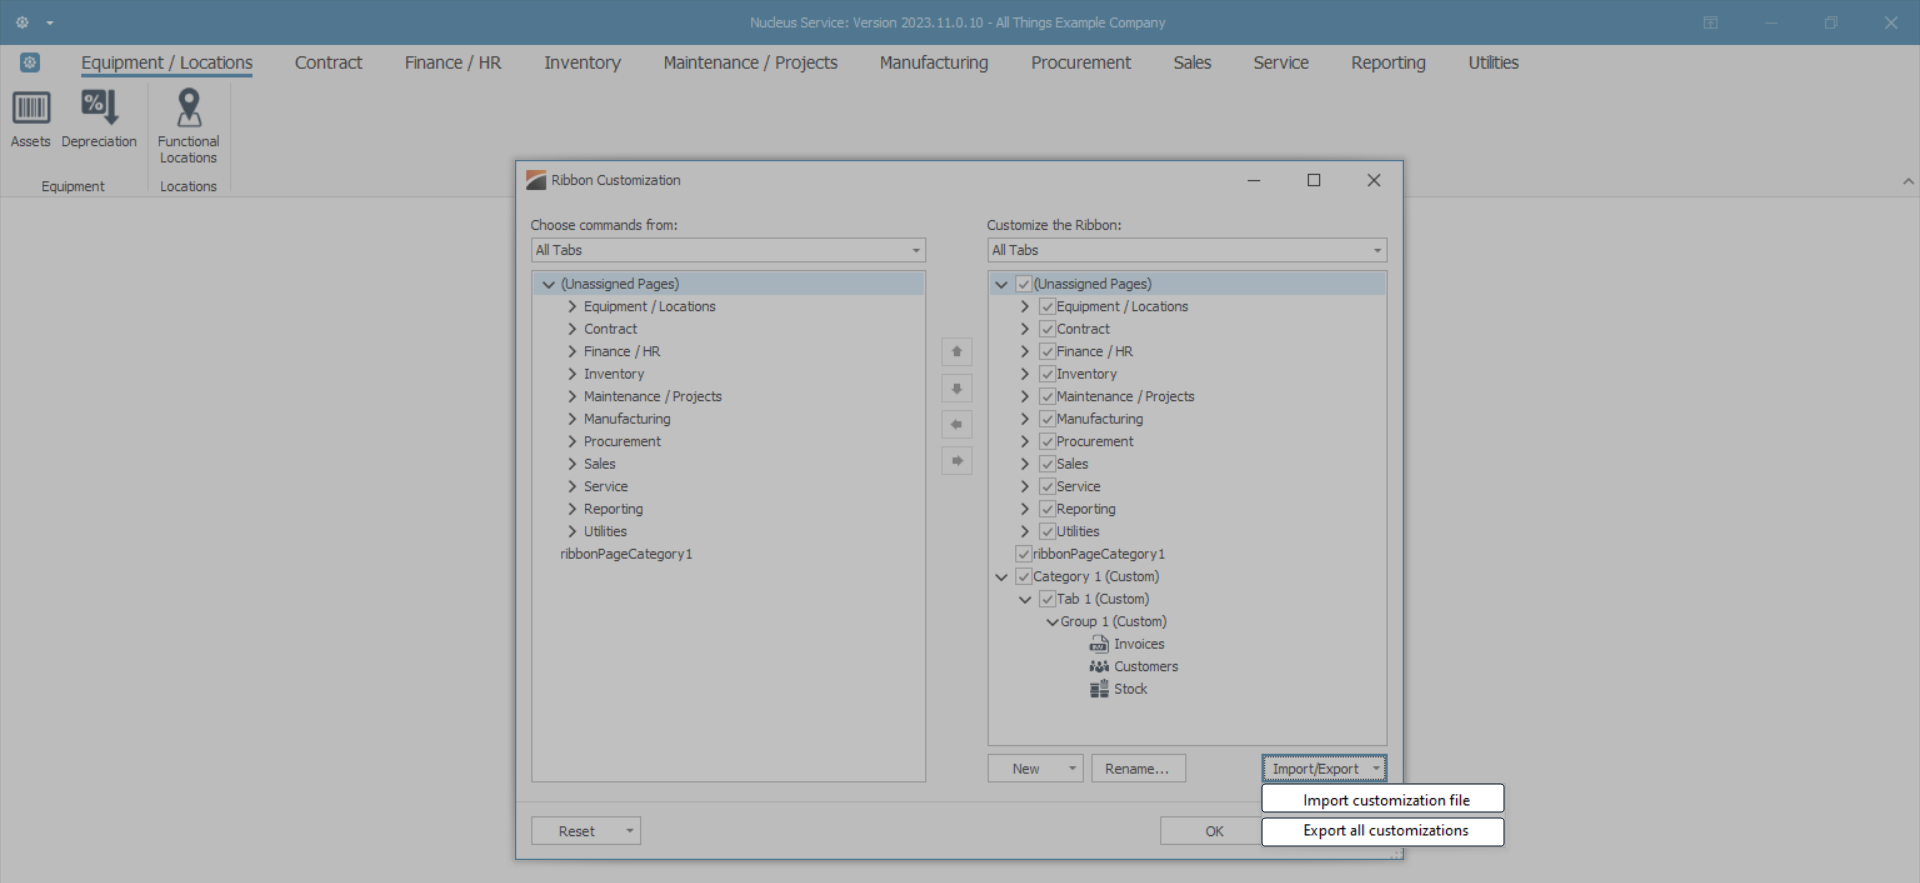Open the Manufacturing ribbon tab
Image resolution: width=1920 pixels, height=883 pixels.
coord(934,63)
